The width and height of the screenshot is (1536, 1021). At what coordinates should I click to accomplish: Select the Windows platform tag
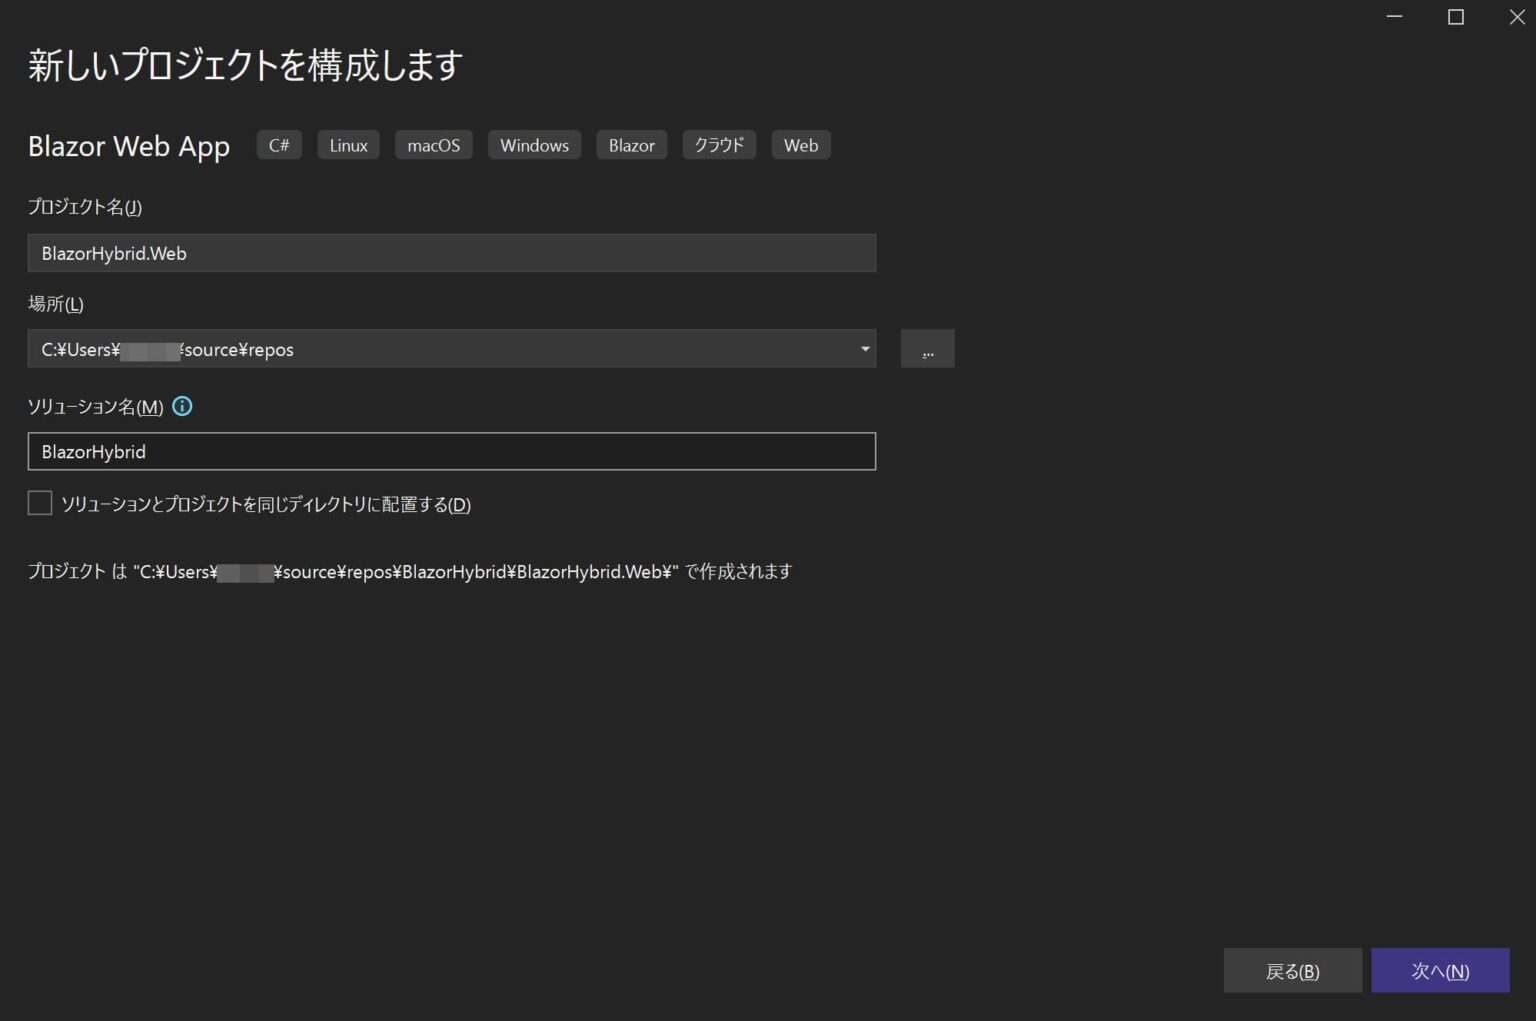point(534,144)
